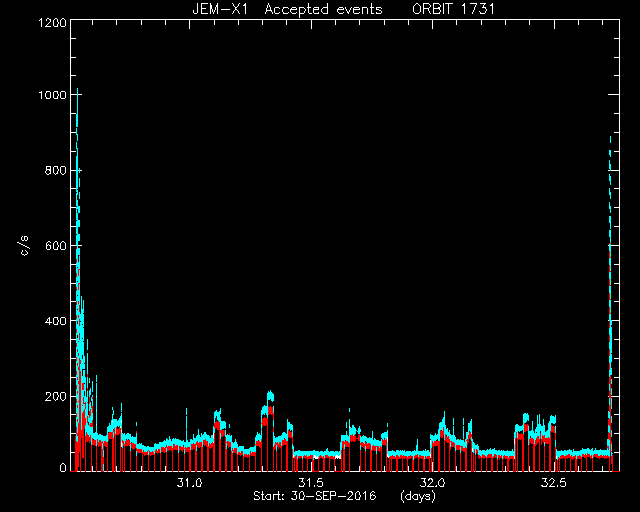Image resolution: width=640 pixels, height=512 pixels.
Task: Click the 31.0 x-axis tick label
Action: tap(189, 483)
